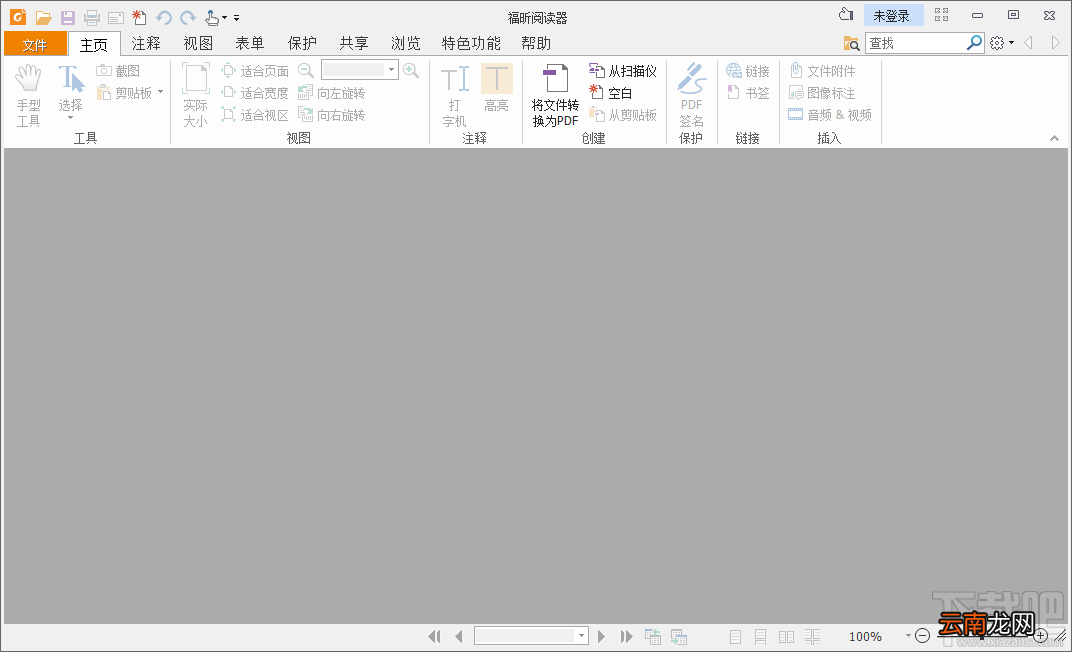The image size is (1072, 652).
Task: Click 适合页面 fit page option
Action: [255, 70]
